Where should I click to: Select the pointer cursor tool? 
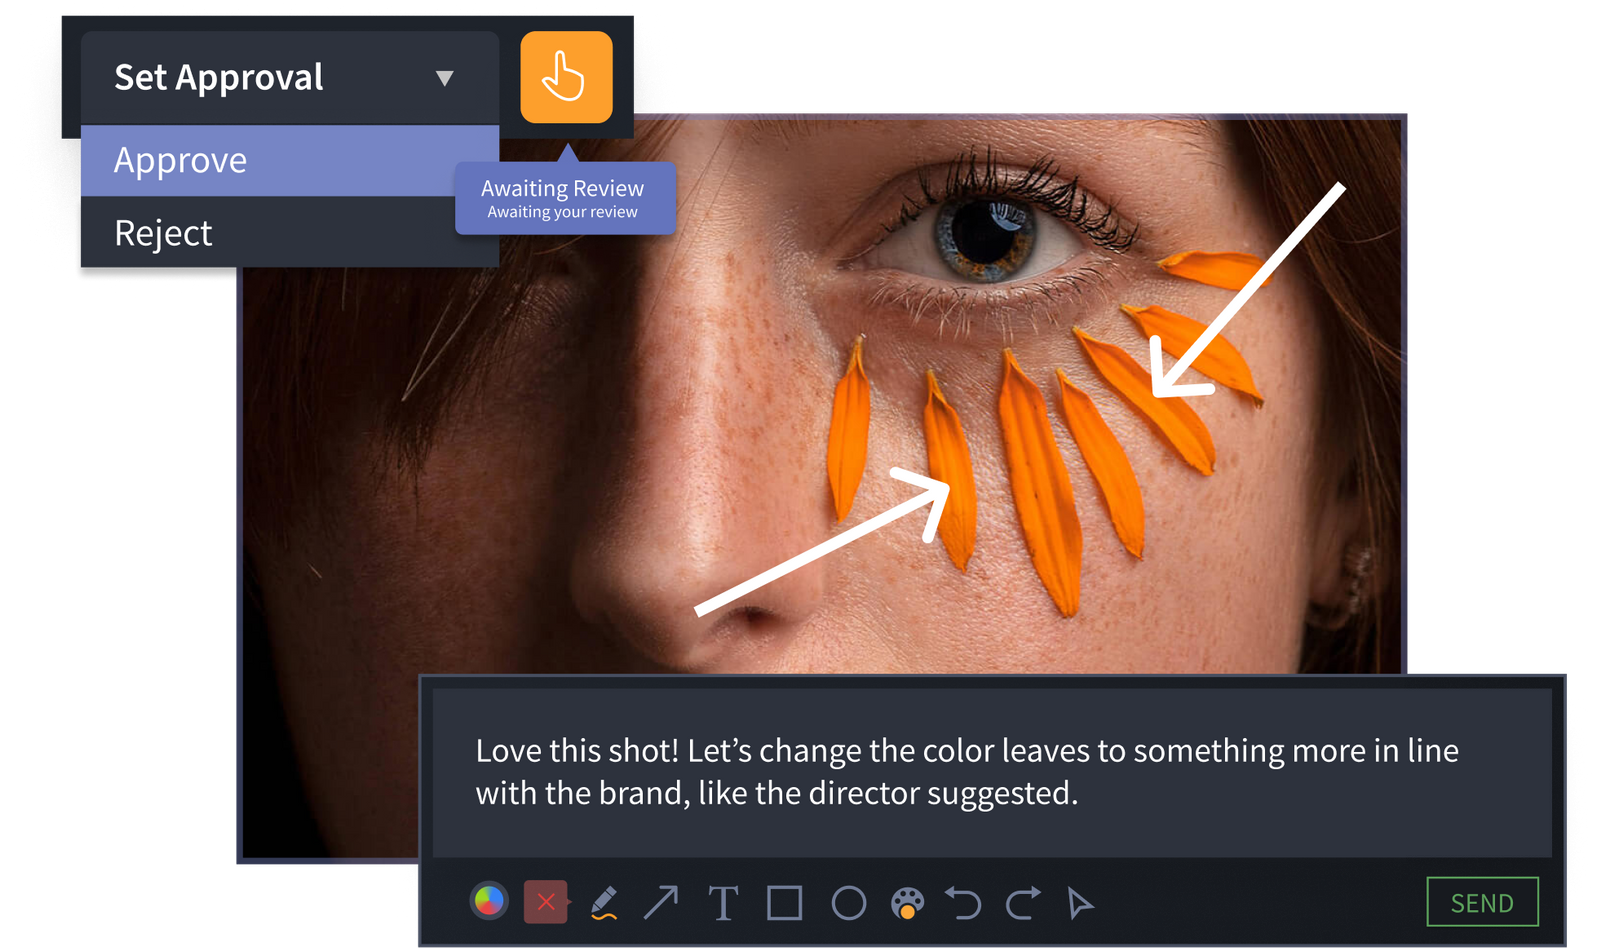pyautogui.click(x=1080, y=903)
